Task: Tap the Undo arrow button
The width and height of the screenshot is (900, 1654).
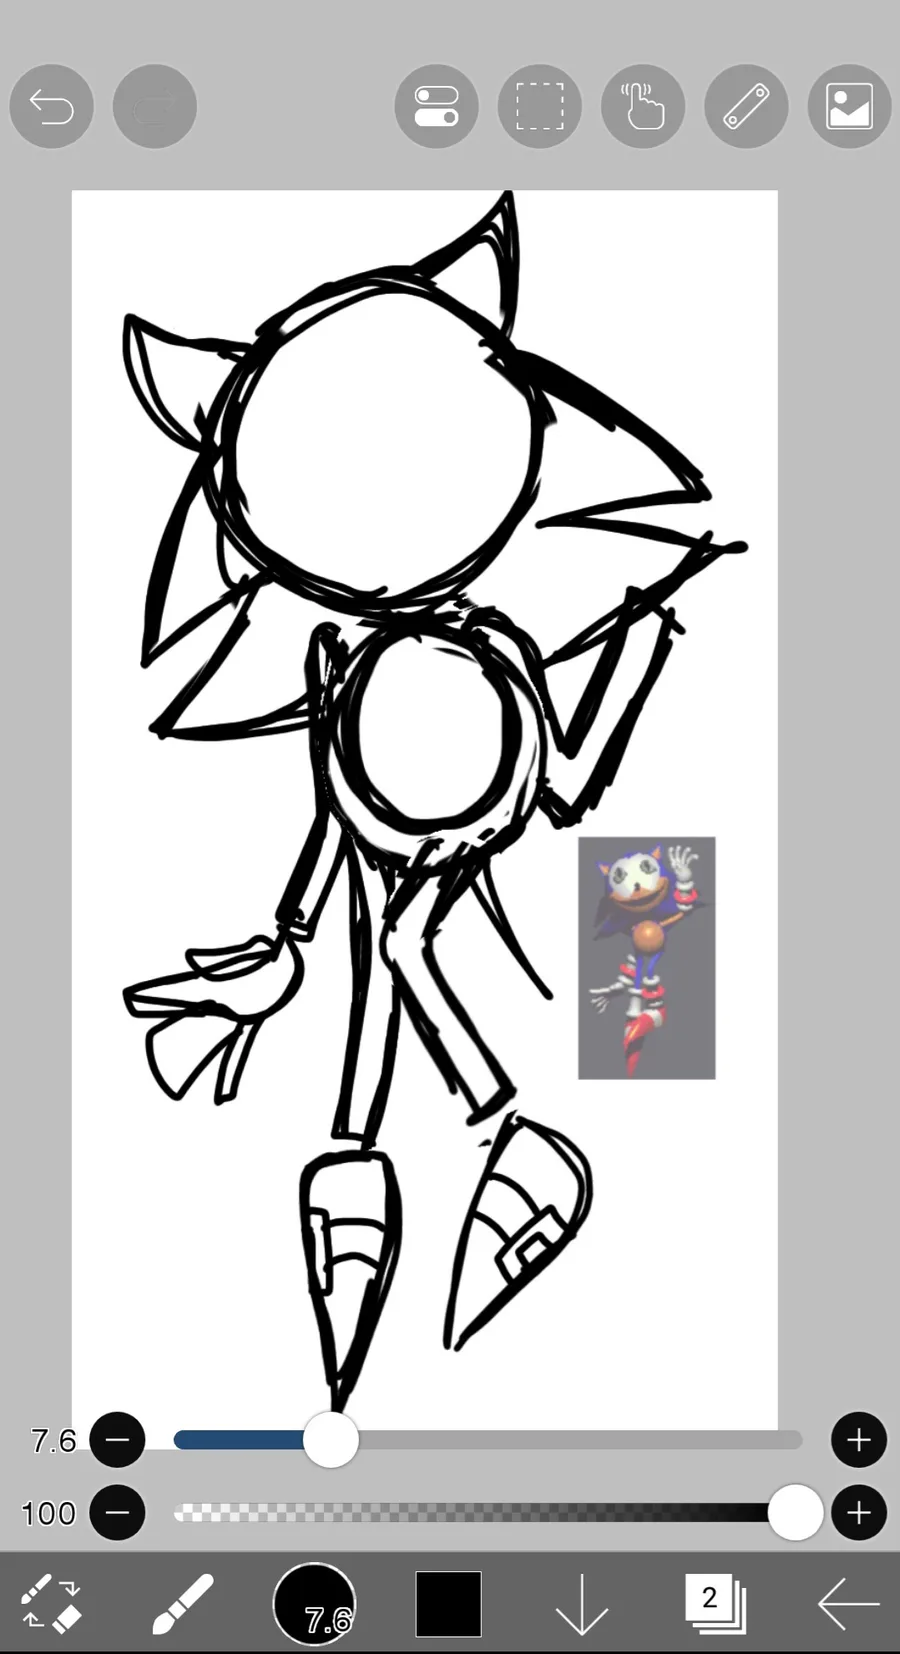Action: [52, 106]
